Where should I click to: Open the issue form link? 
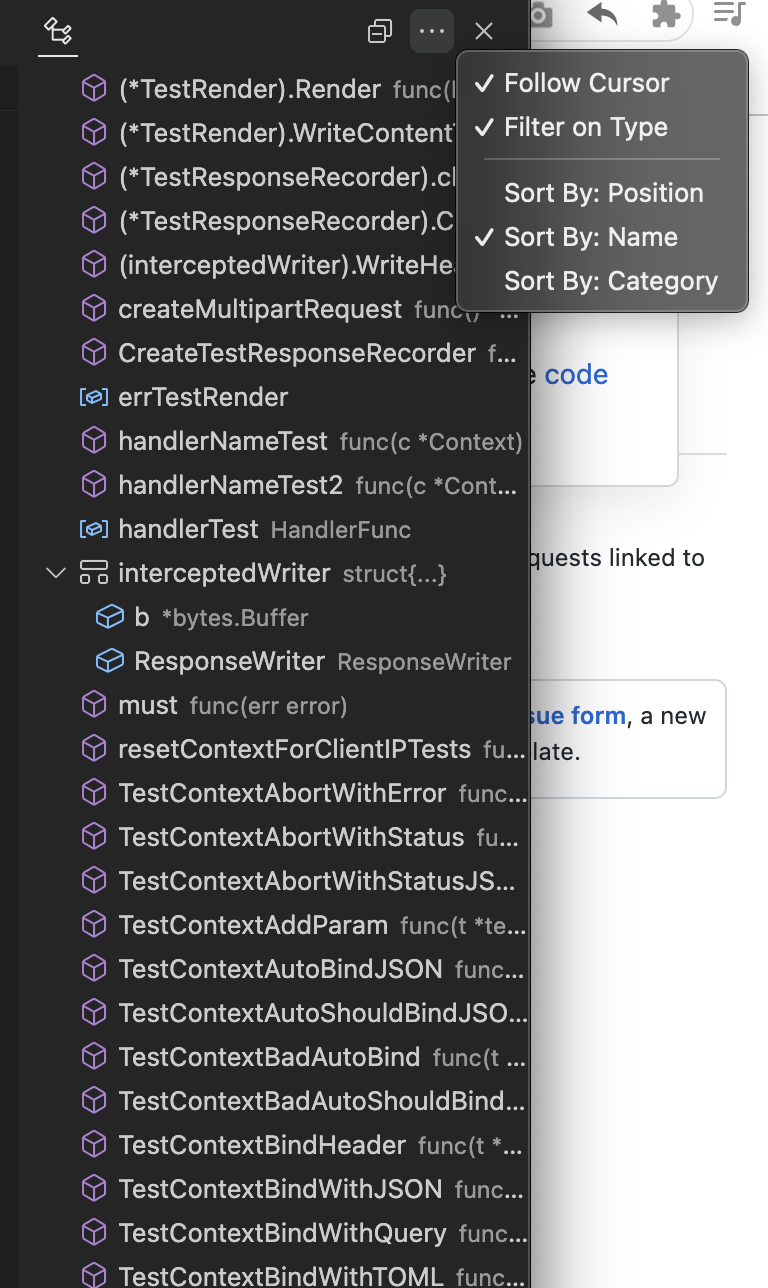(579, 715)
